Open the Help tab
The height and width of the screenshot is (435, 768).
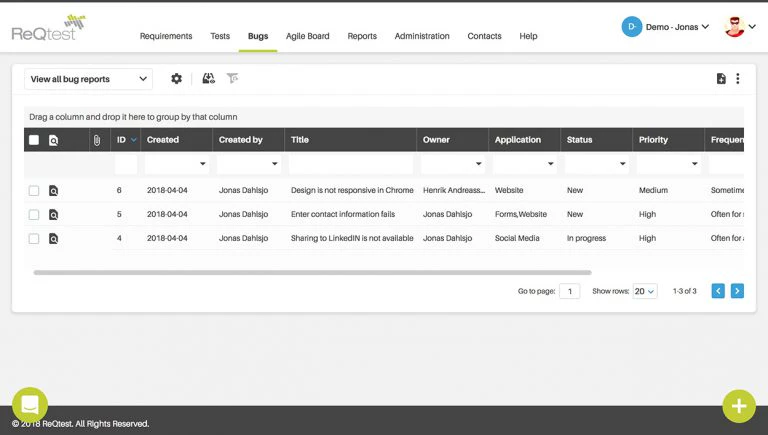coord(528,36)
